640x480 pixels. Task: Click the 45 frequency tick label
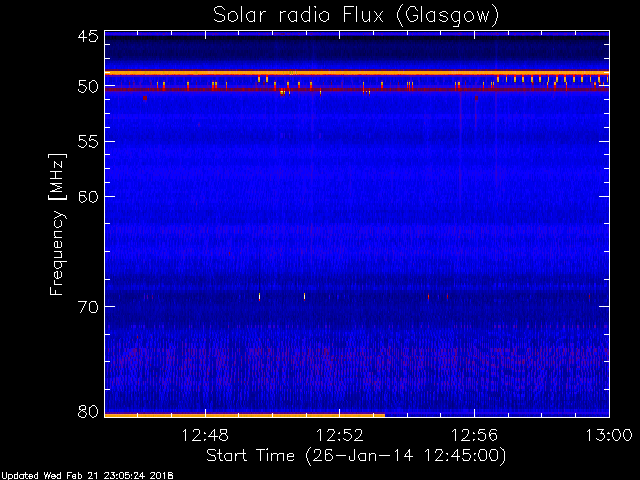point(88,37)
